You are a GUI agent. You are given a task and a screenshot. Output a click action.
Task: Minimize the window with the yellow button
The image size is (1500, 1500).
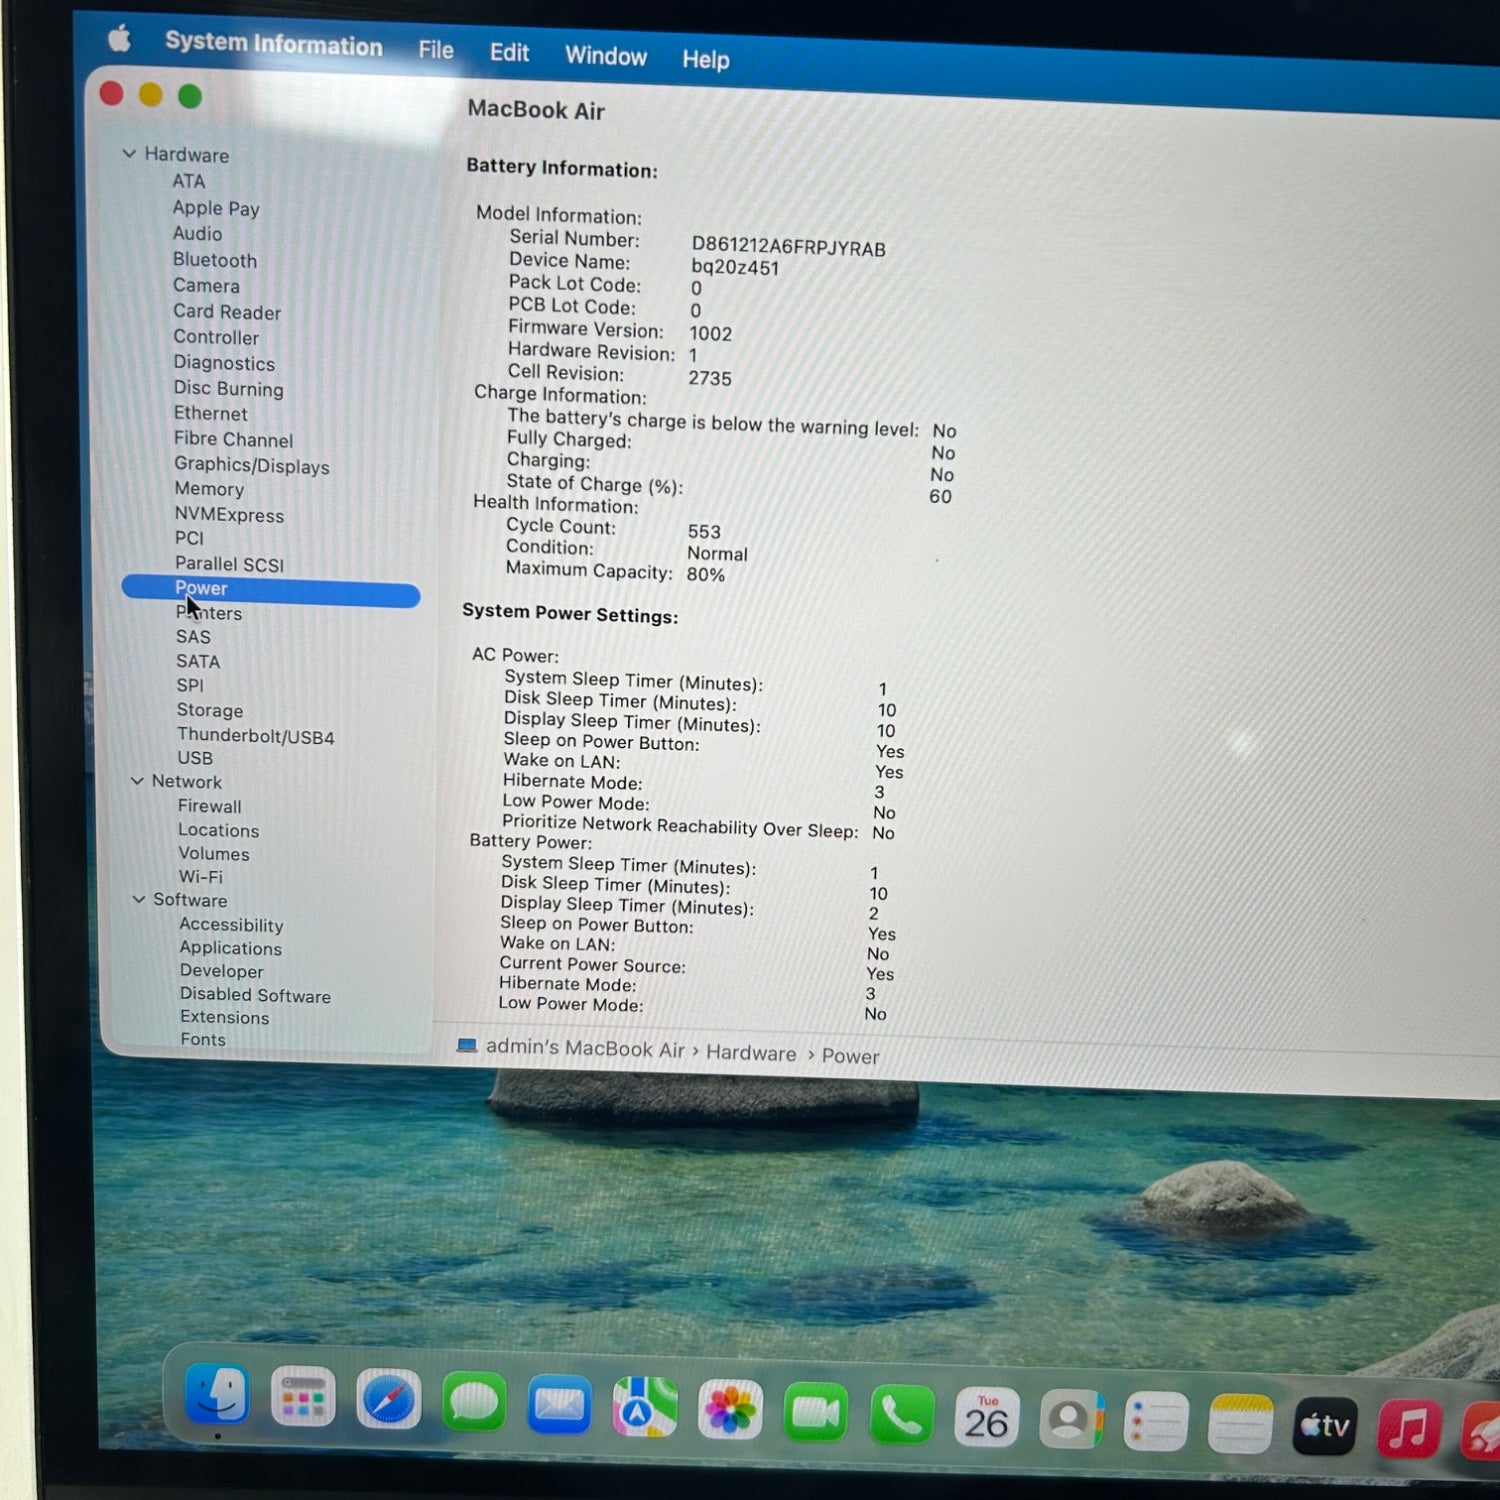coord(151,95)
